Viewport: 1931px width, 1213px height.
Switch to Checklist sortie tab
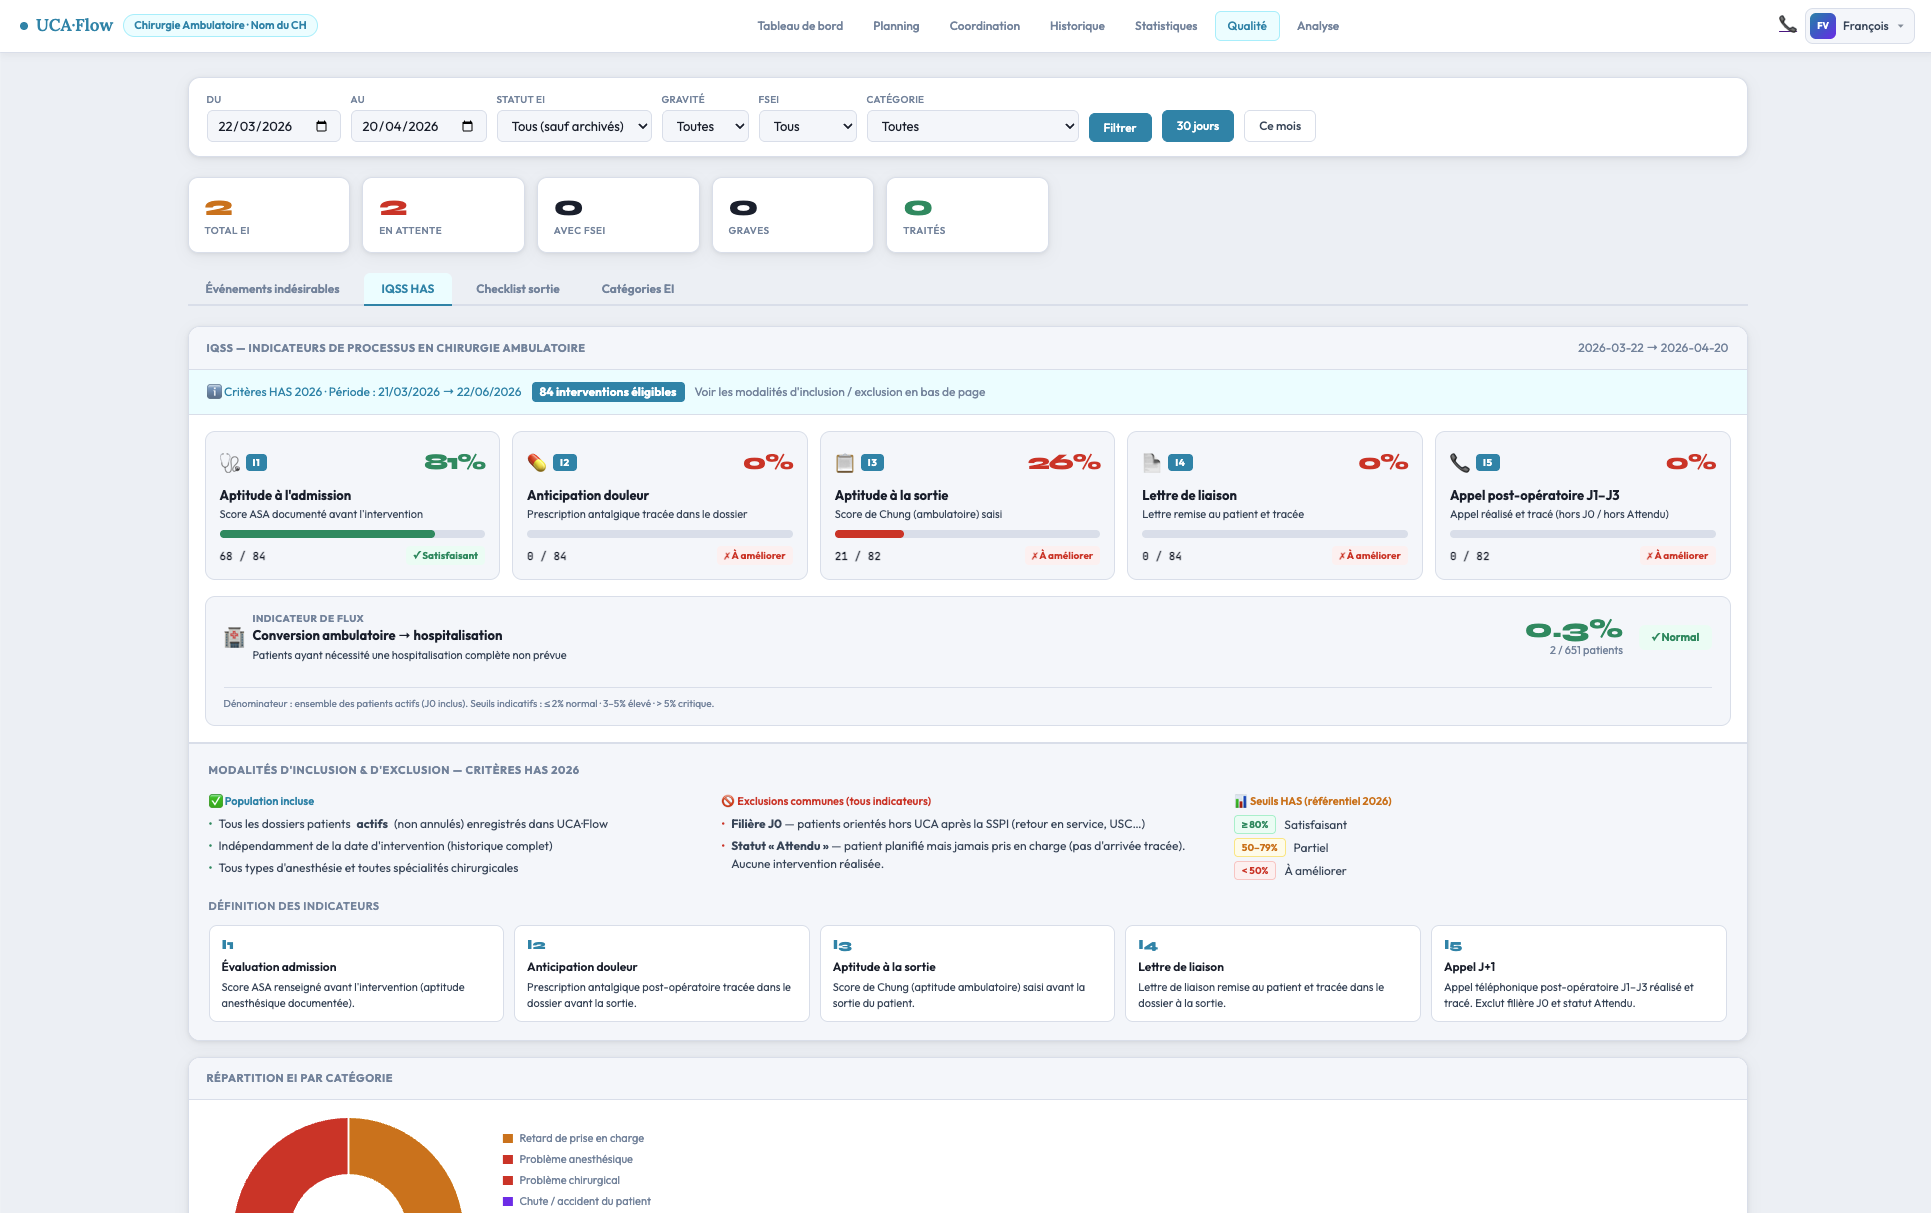click(518, 289)
